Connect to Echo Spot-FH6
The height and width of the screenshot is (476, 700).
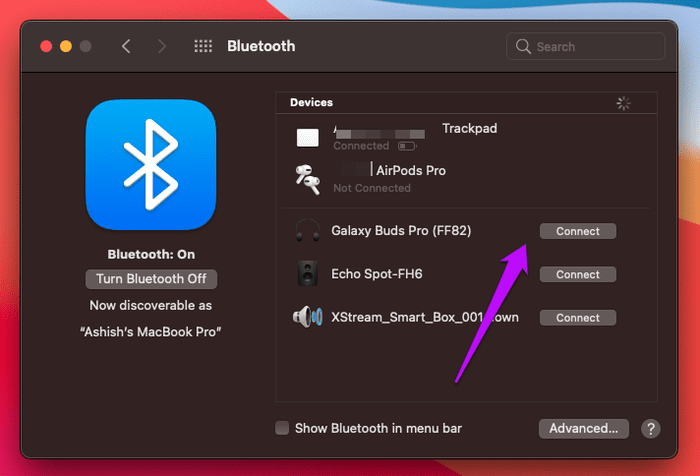pyautogui.click(x=578, y=275)
